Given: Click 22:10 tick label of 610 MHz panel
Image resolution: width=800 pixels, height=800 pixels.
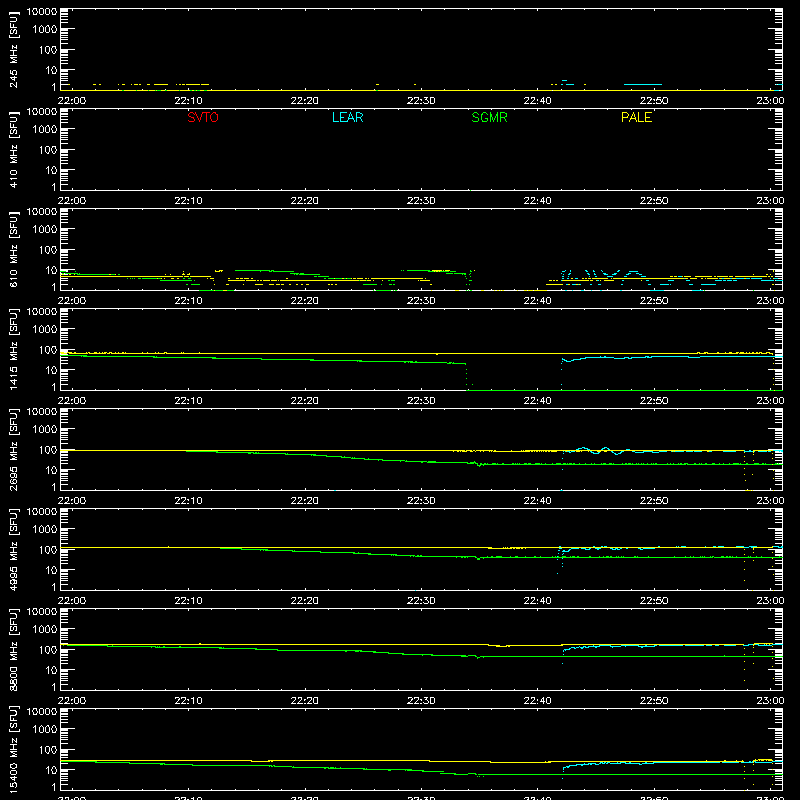Looking at the screenshot, I should (x=188, y=301).
